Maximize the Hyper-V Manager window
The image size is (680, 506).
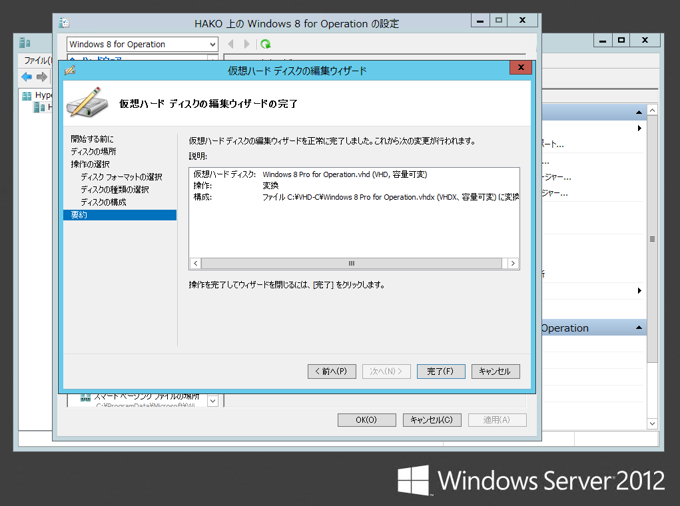(x=621, y=40)
